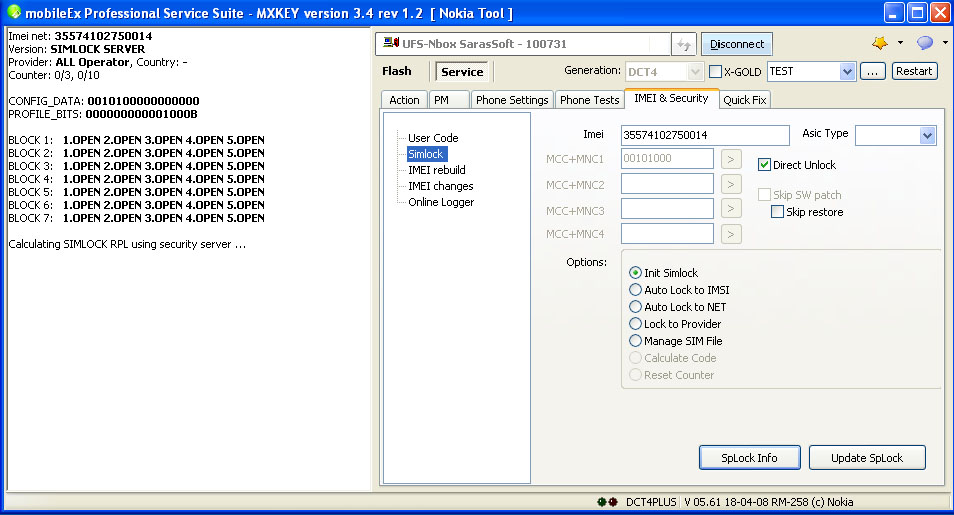Click the gold star icon
This screenshot has width=954, height=515.
click(880, 43)
